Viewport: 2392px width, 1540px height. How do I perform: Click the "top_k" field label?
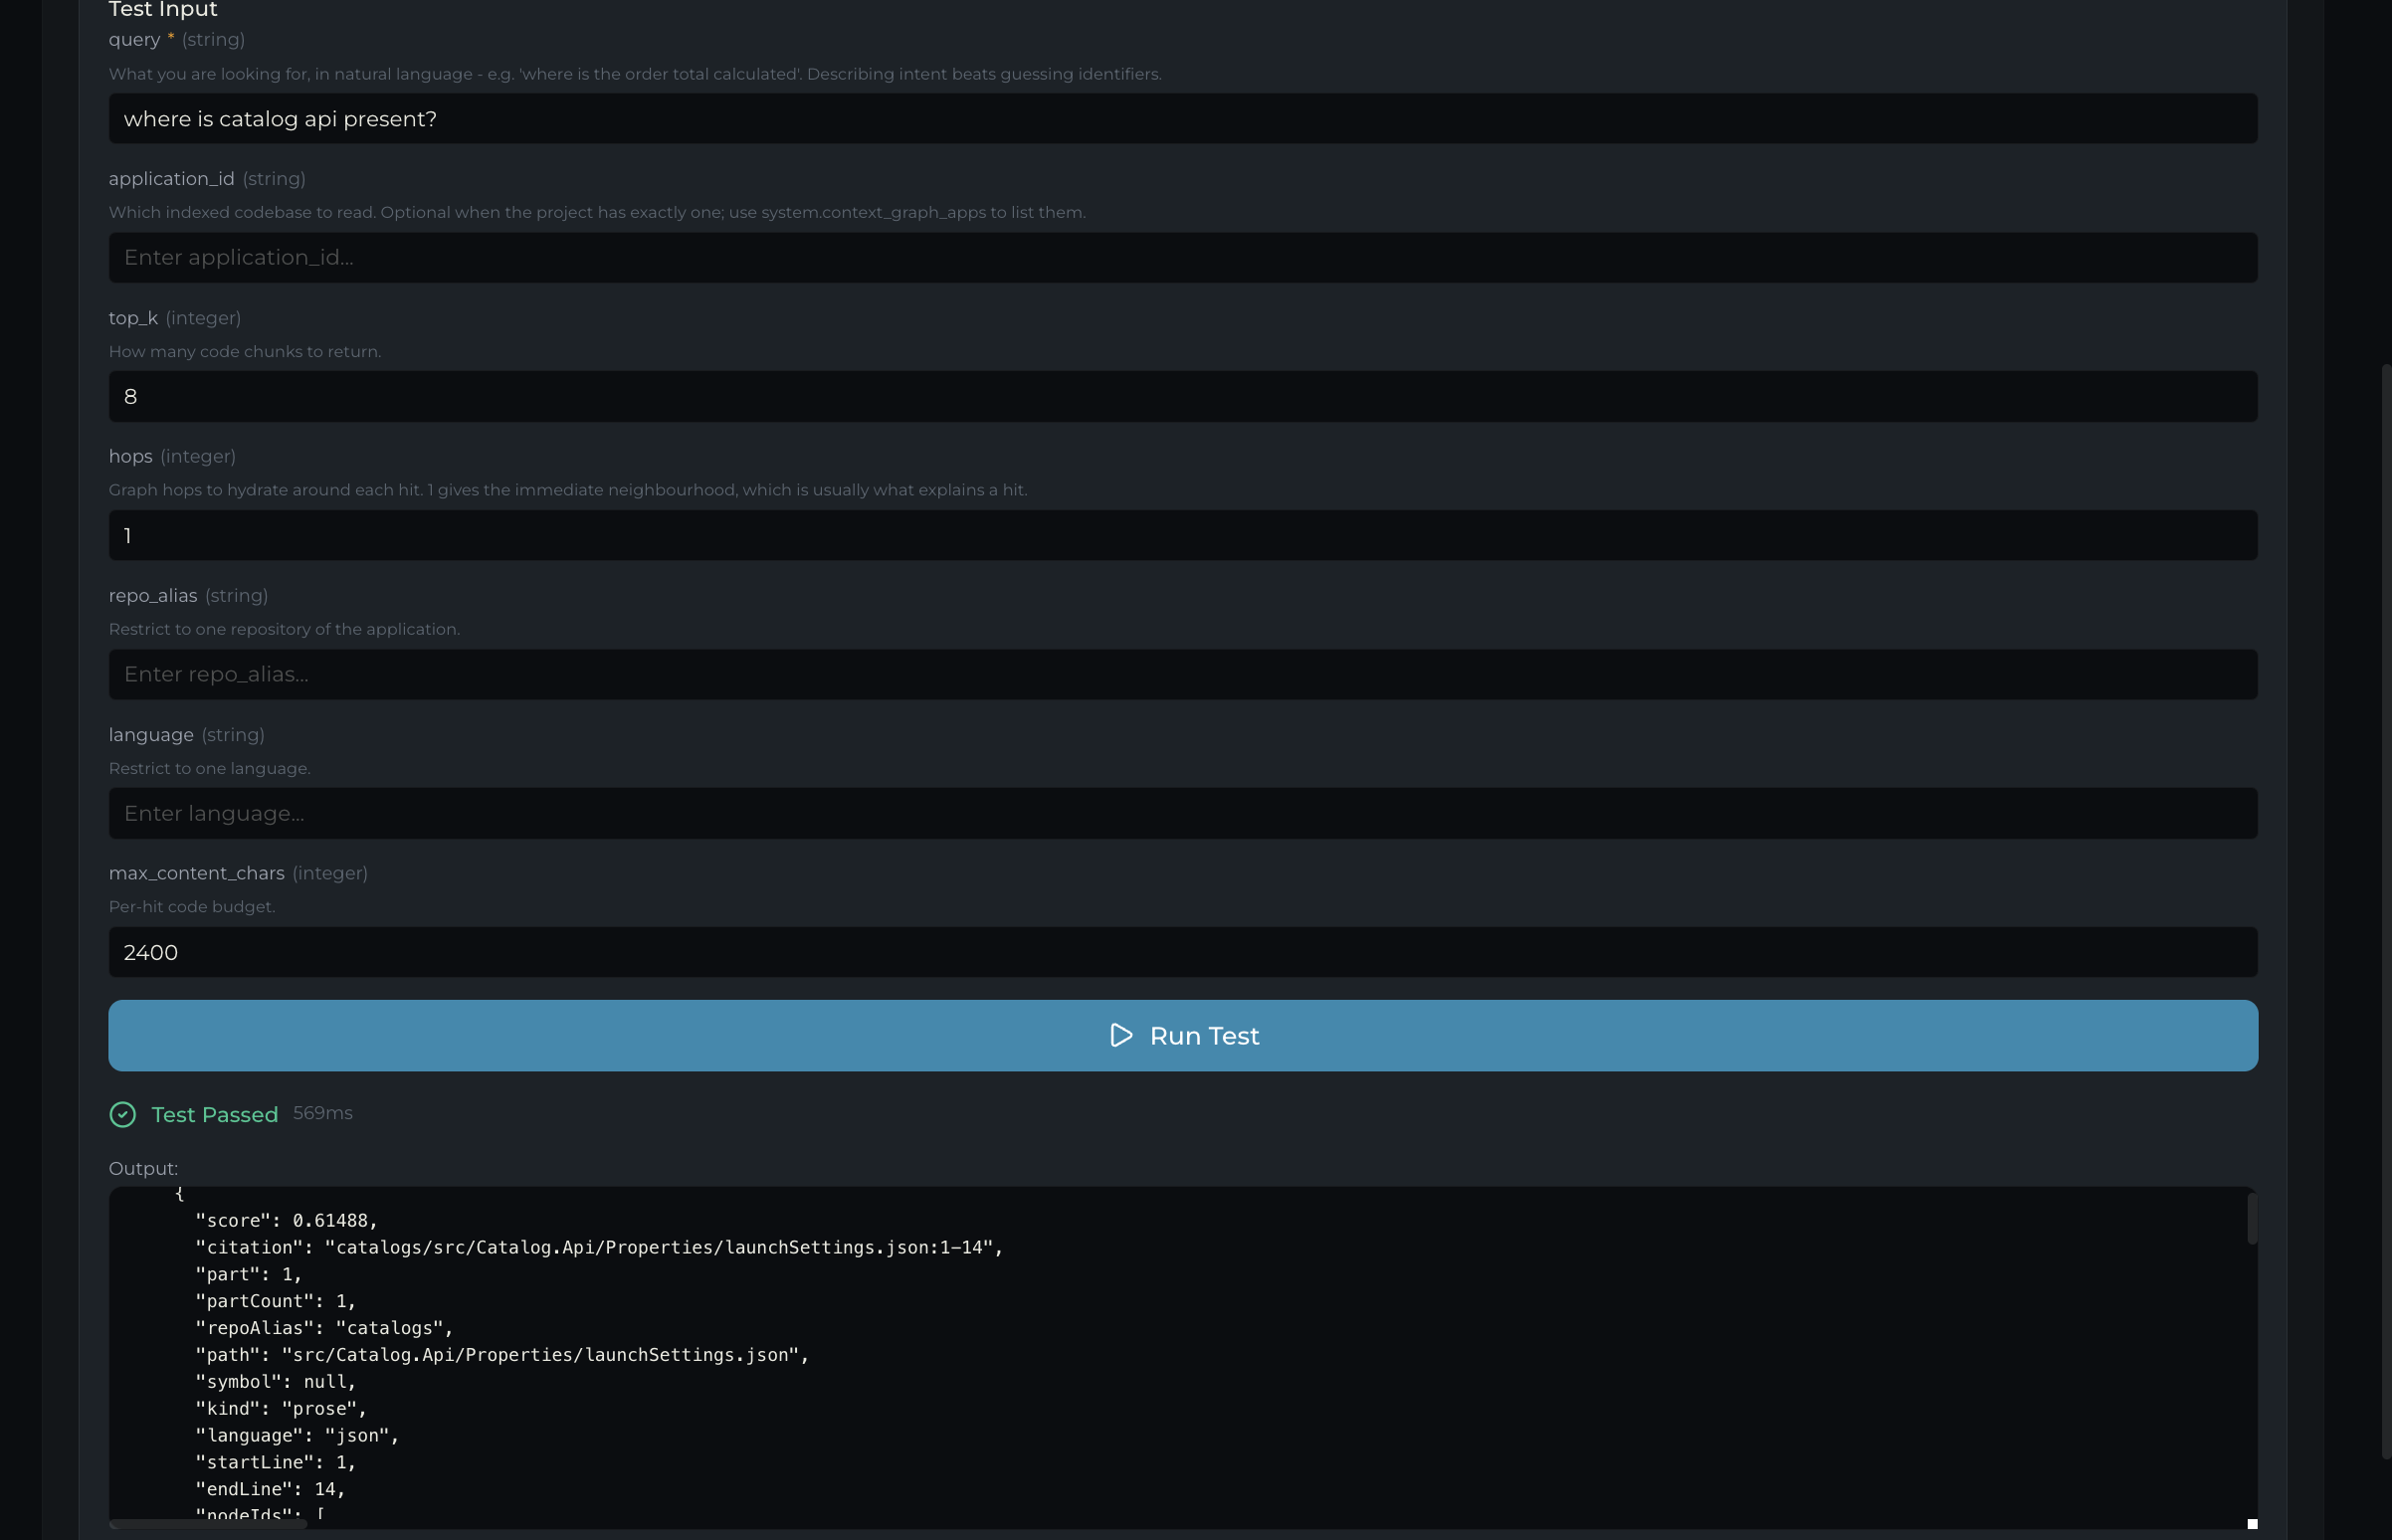click(x=133, y=318)
